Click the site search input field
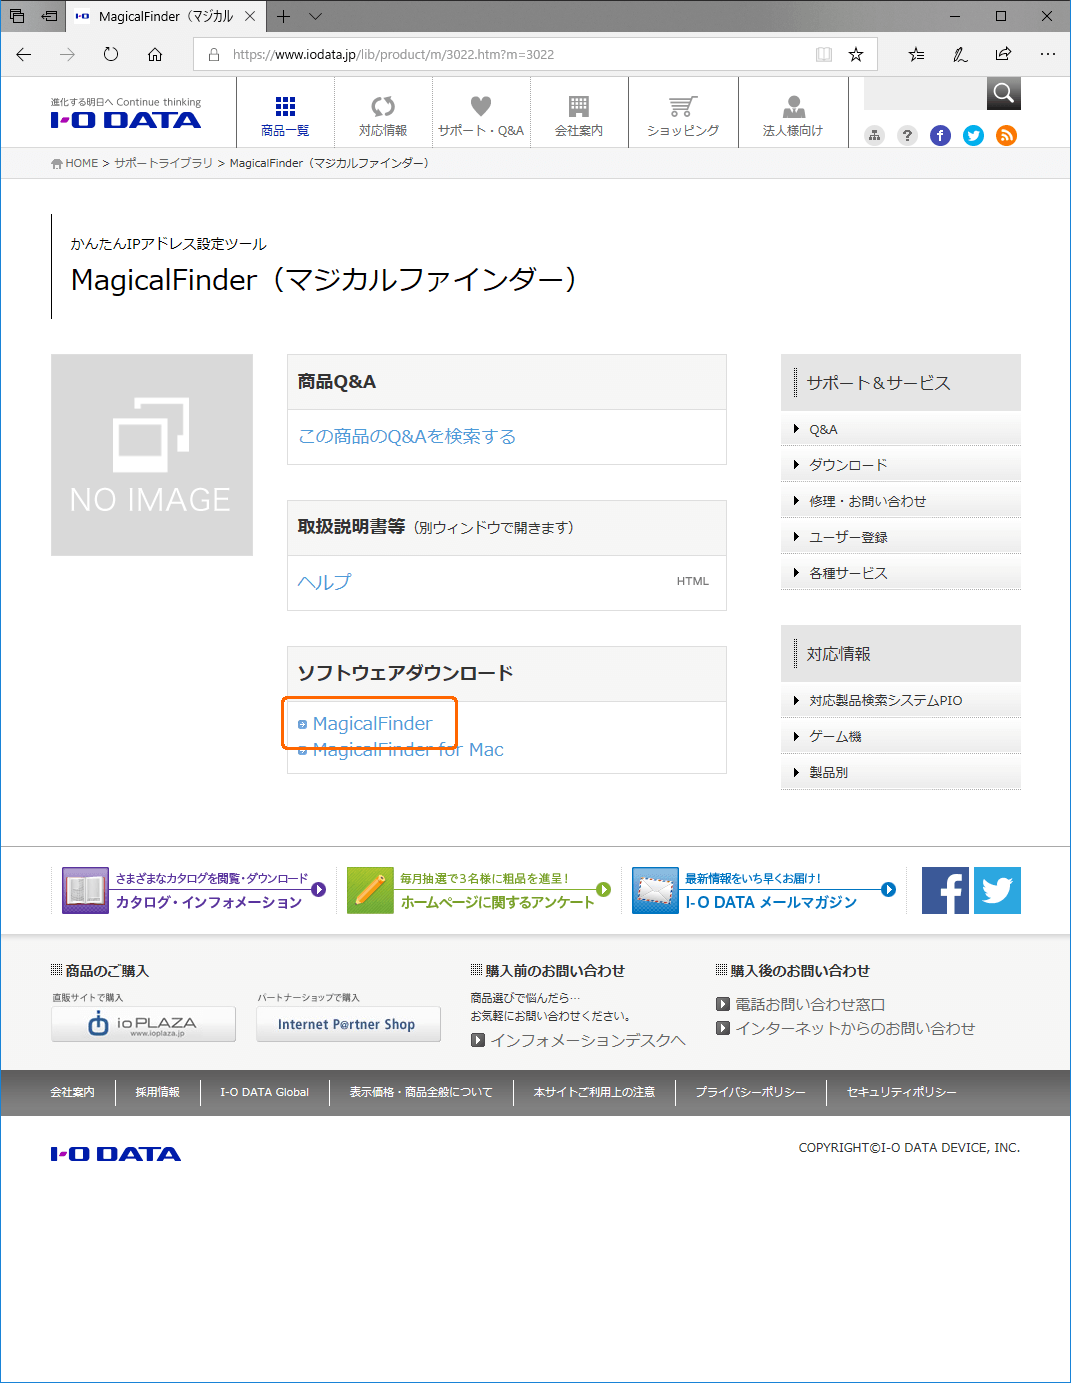 [x=924, y=94]
